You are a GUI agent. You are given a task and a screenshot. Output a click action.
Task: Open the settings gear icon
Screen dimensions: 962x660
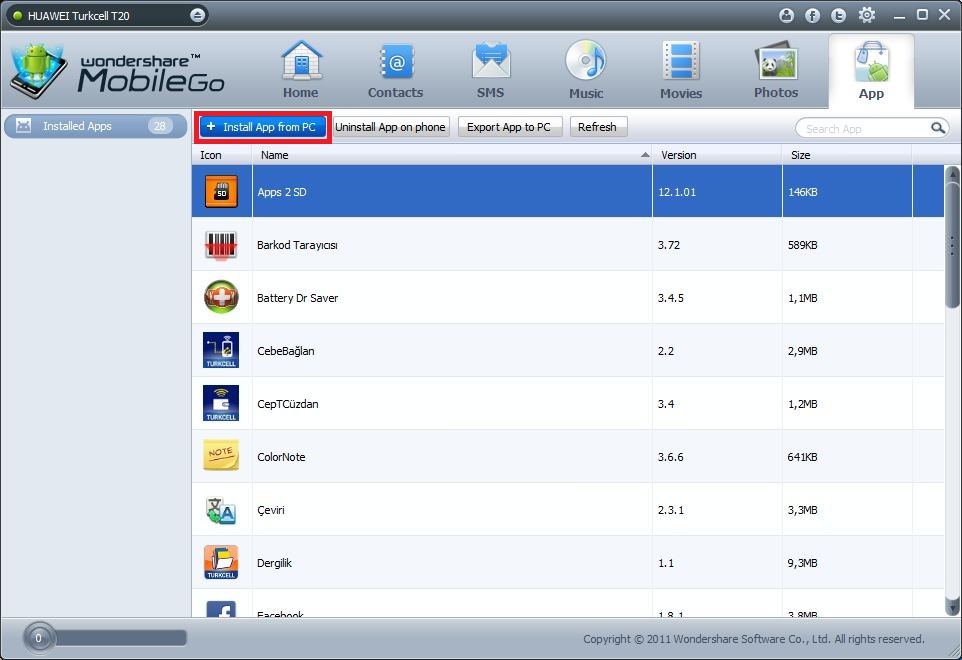coord(866,15)
